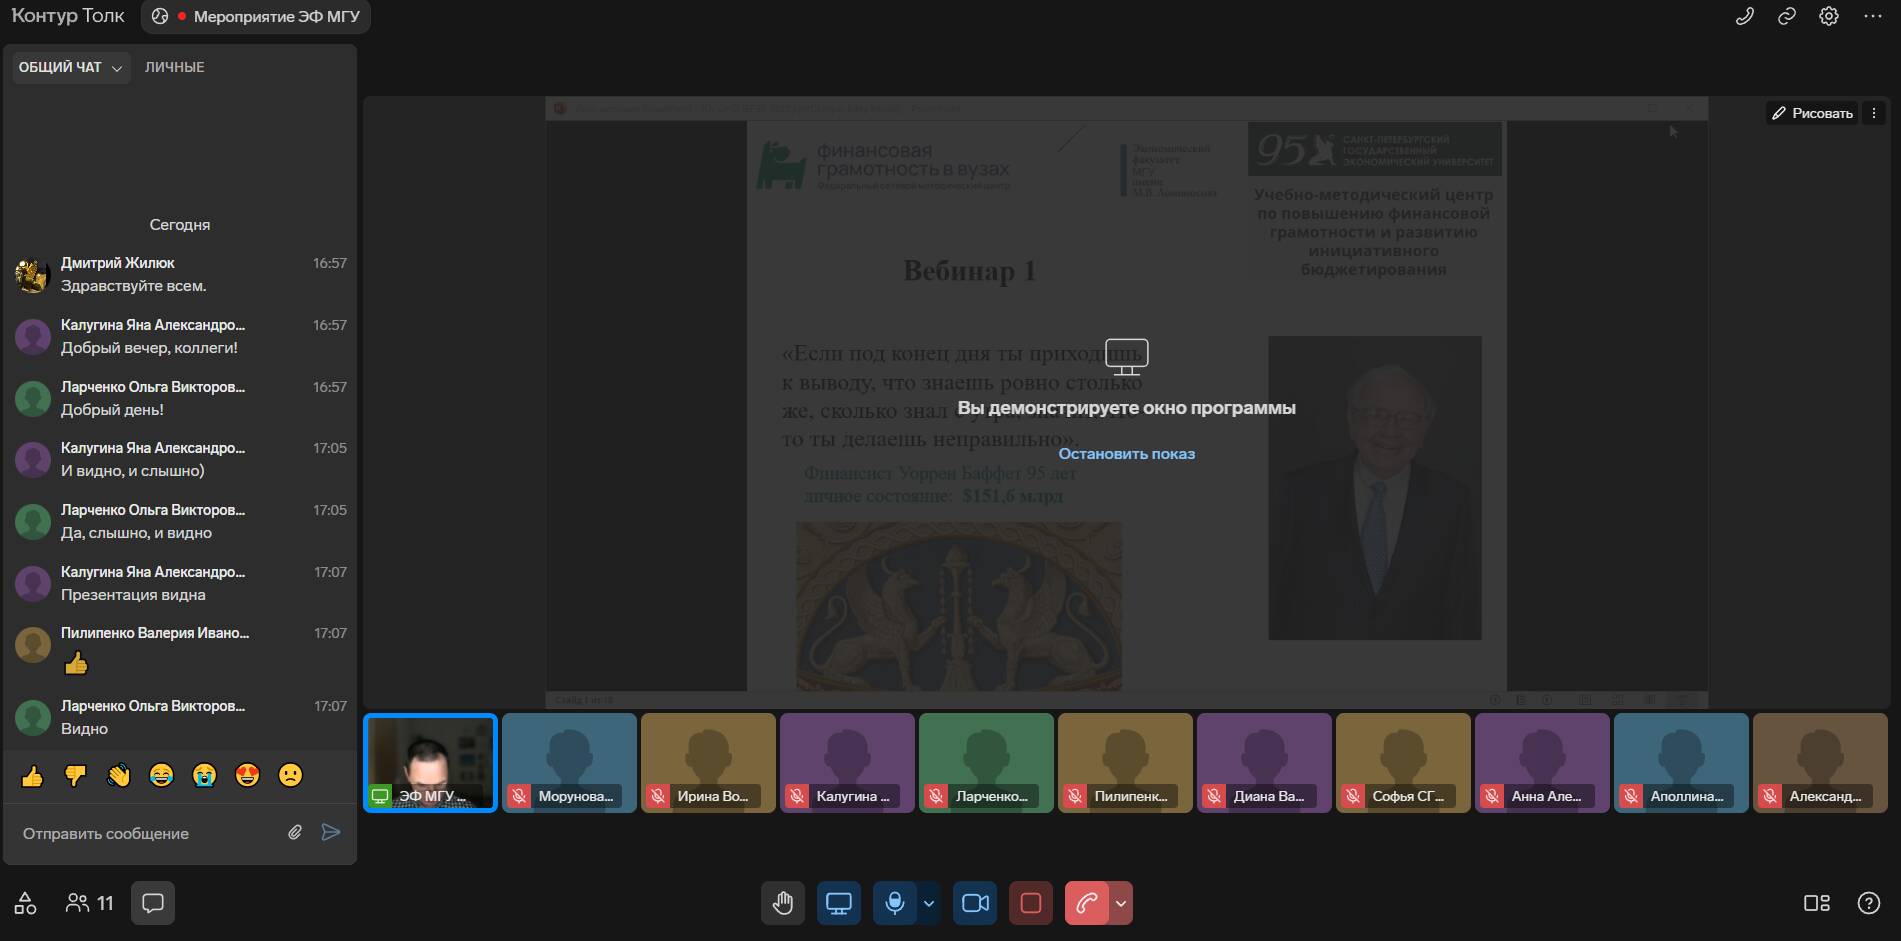Open help question mark icon
Image resolution: width=1901 pixels, height=941 pixels.
click(1868, 903)
